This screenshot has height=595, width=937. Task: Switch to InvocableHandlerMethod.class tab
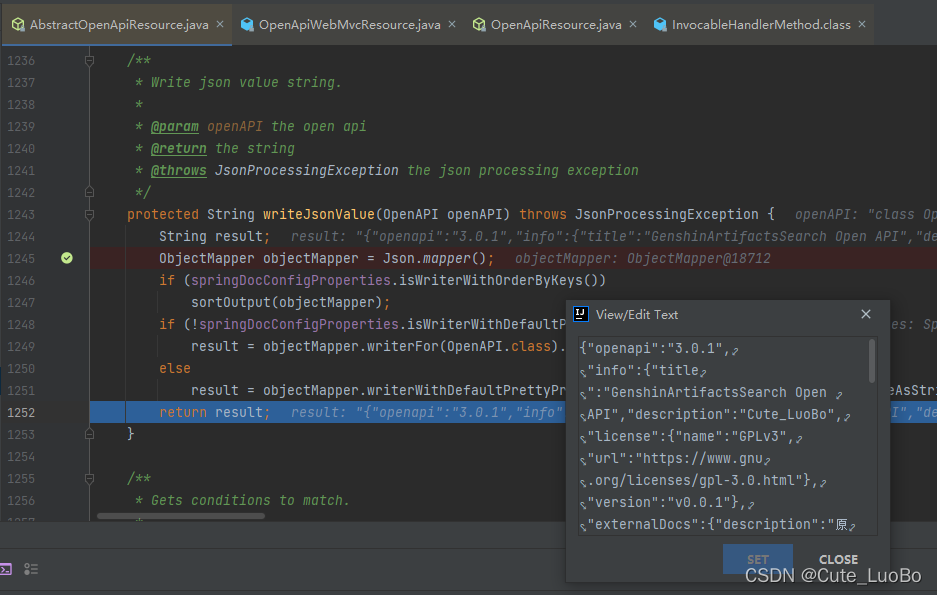761,24
